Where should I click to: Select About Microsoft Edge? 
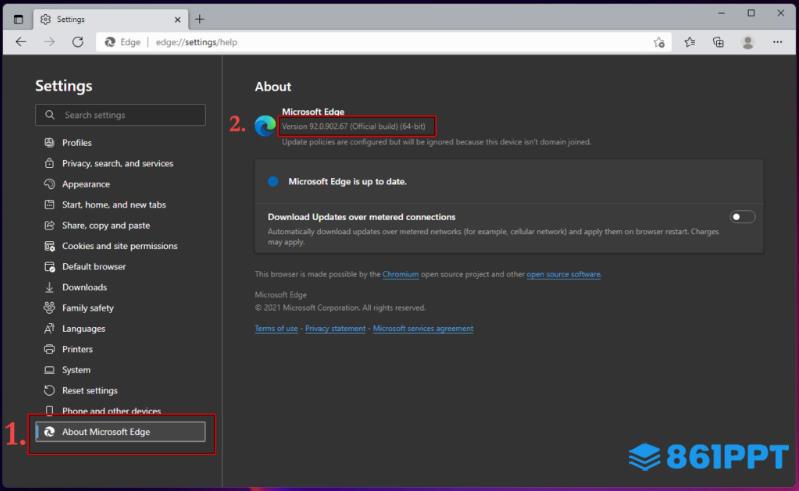(120, 431)
